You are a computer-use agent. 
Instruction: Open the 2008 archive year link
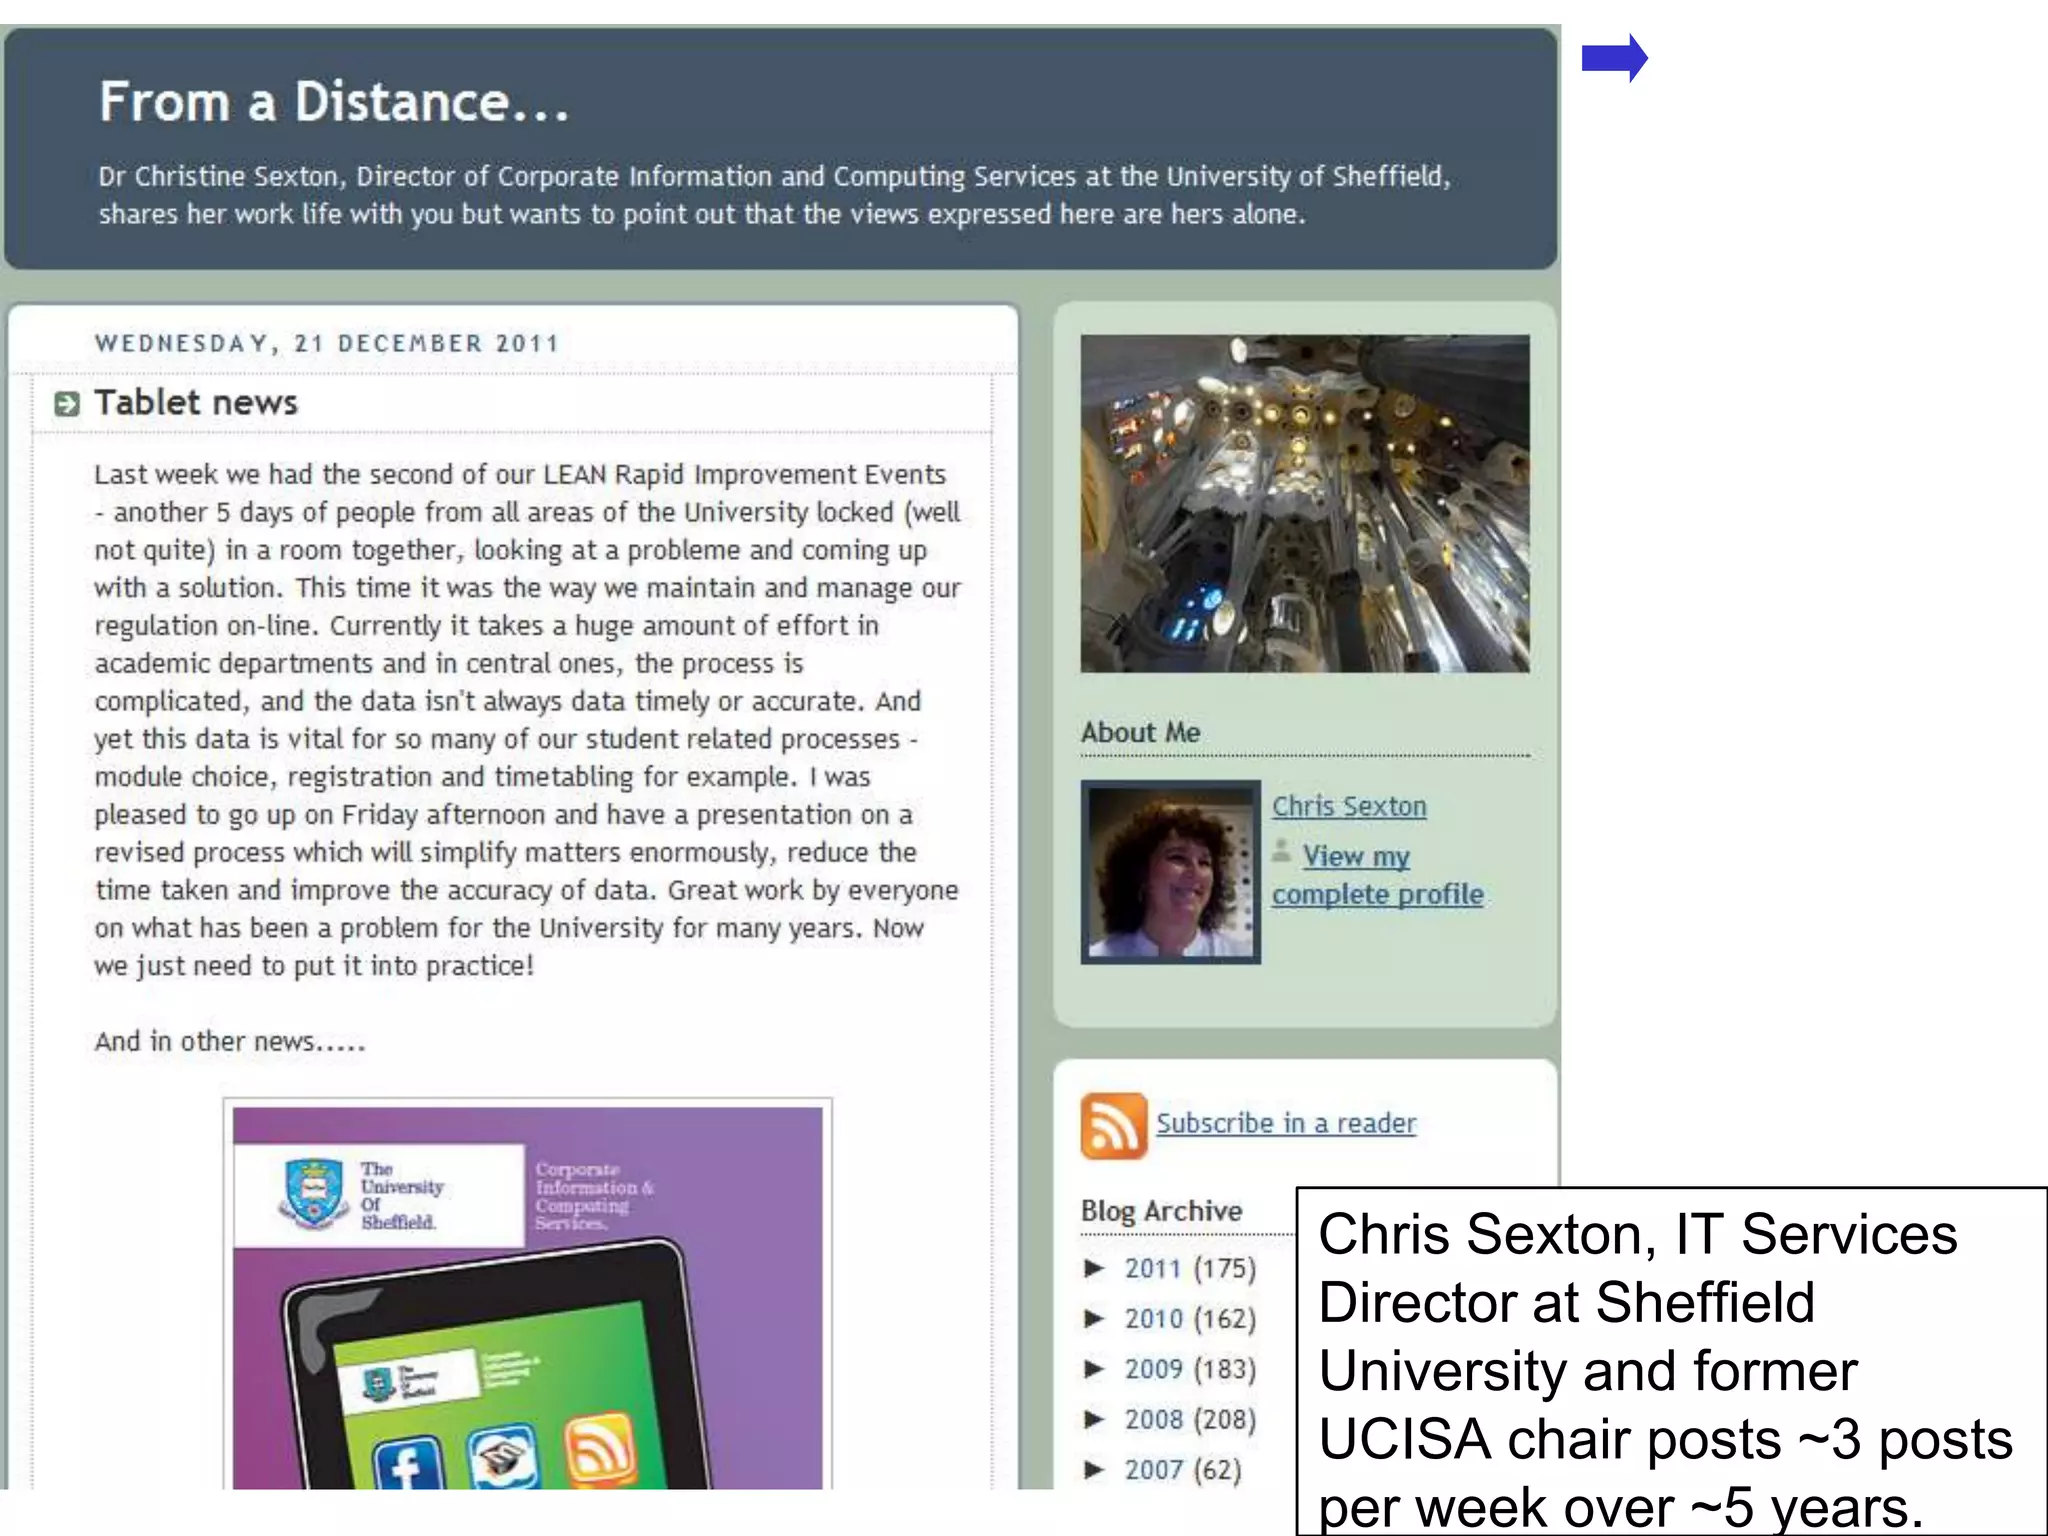1153,1419
